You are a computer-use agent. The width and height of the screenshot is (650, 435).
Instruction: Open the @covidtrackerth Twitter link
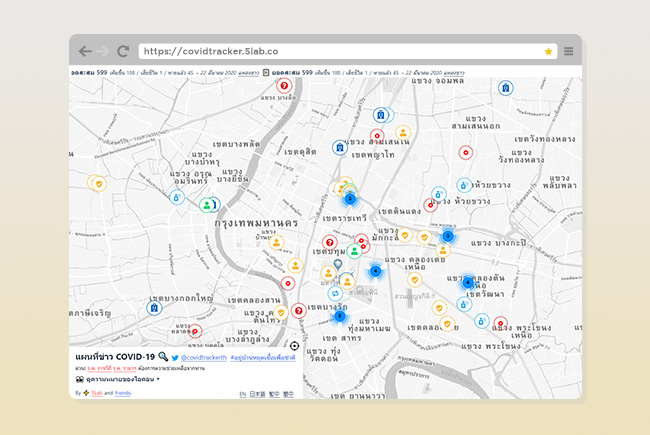pos(203,357)
